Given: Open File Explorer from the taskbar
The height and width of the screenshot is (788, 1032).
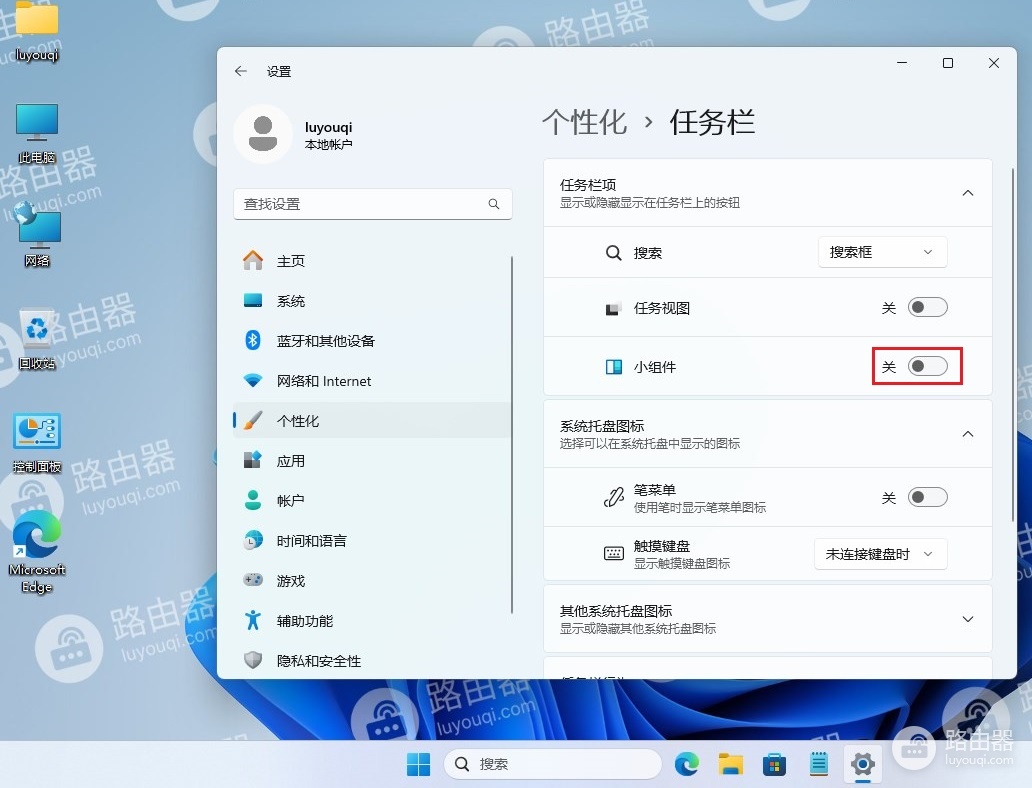Looking at the screenshot, I should coord(731,764).
